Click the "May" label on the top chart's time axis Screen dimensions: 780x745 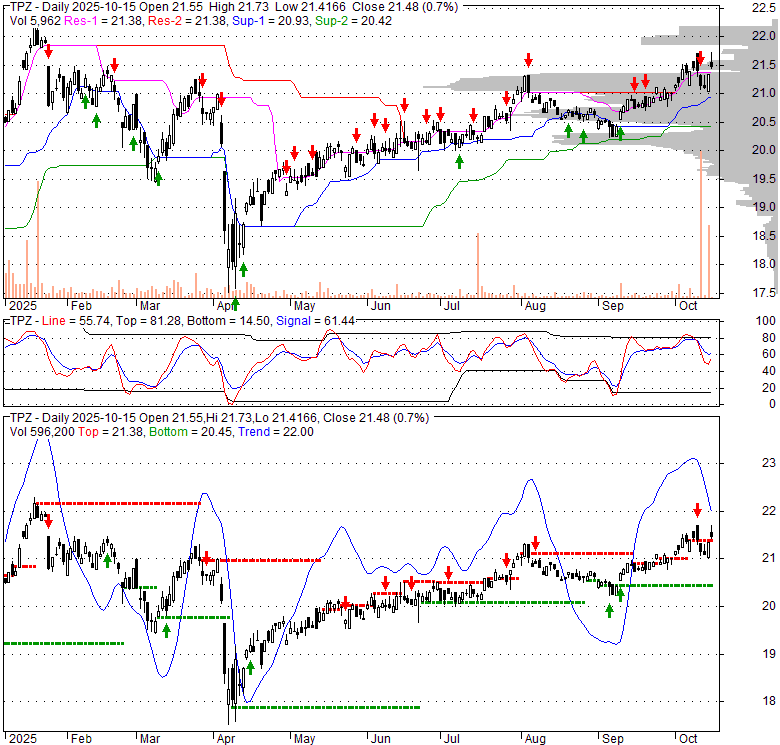point(304,306)
